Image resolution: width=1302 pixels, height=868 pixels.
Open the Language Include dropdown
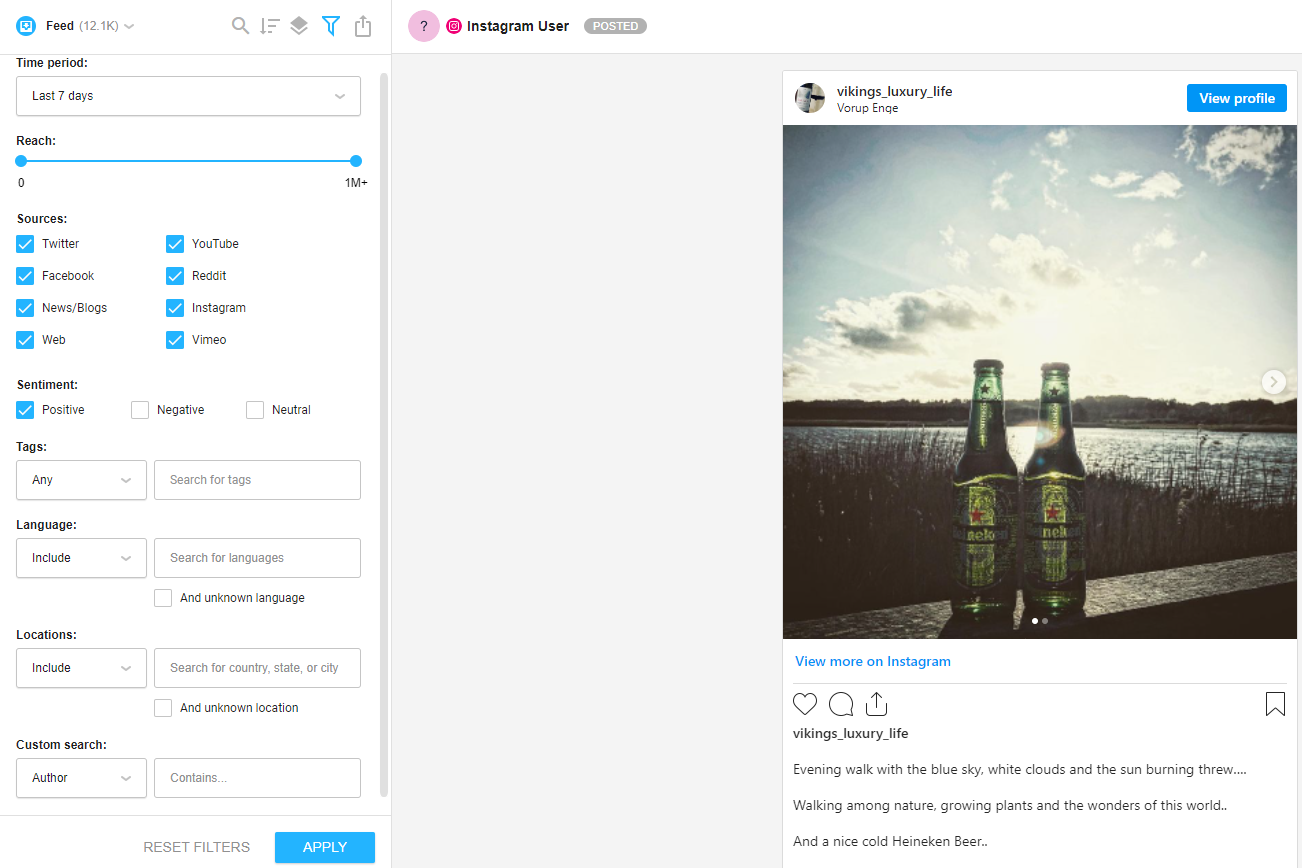81,558
